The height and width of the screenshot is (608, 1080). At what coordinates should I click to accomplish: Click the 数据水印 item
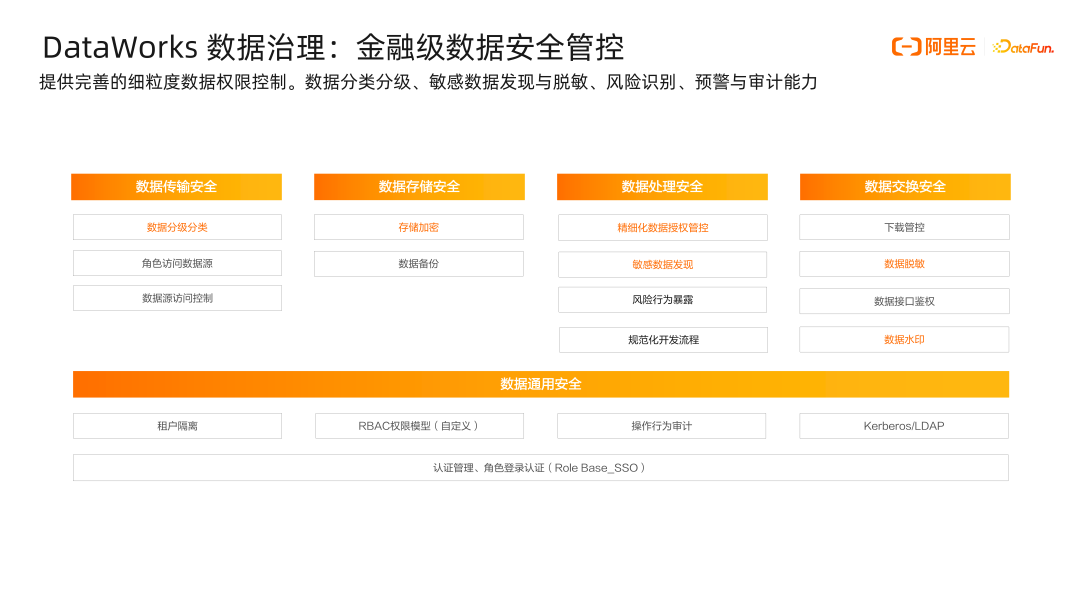pos(904,339)
